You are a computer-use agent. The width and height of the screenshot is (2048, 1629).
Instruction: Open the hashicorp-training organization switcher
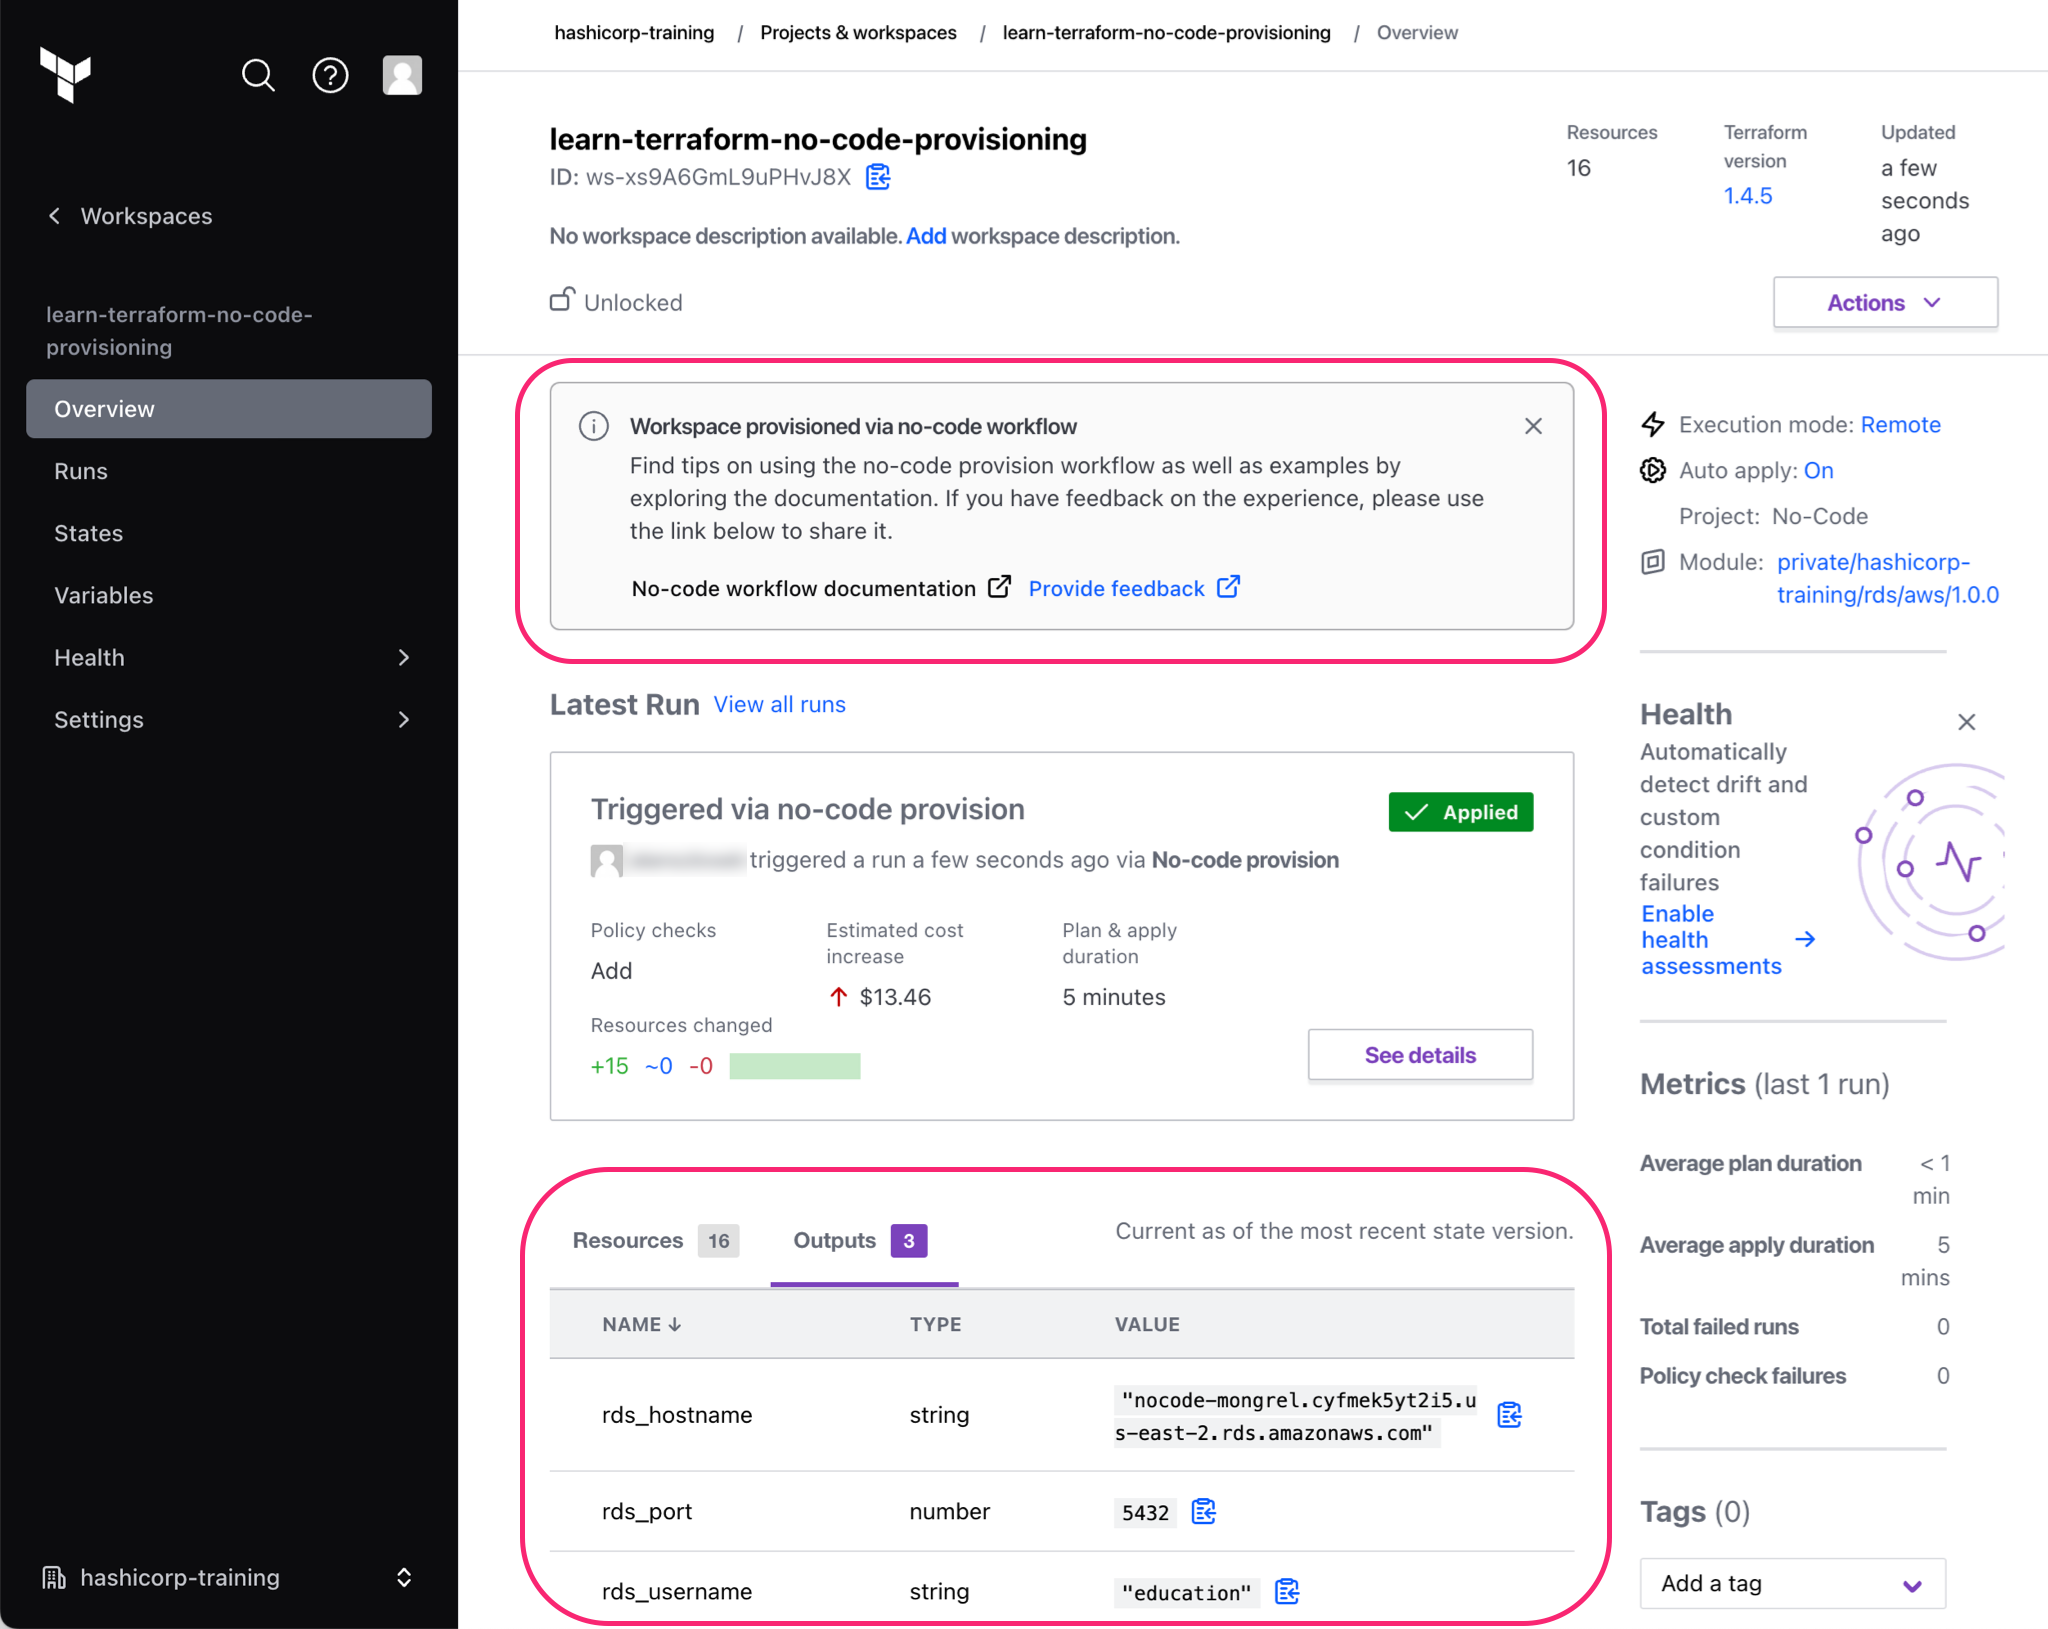tap(229, 1577)
